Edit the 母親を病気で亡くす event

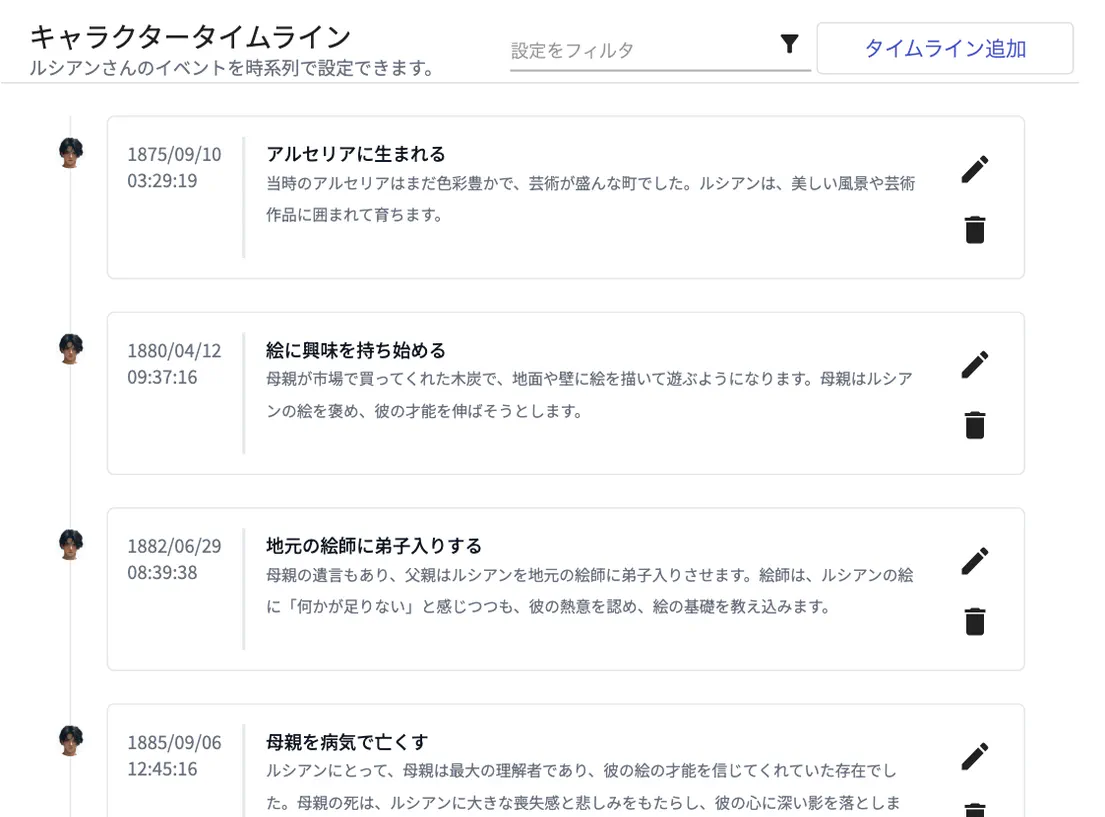(974, 756)
